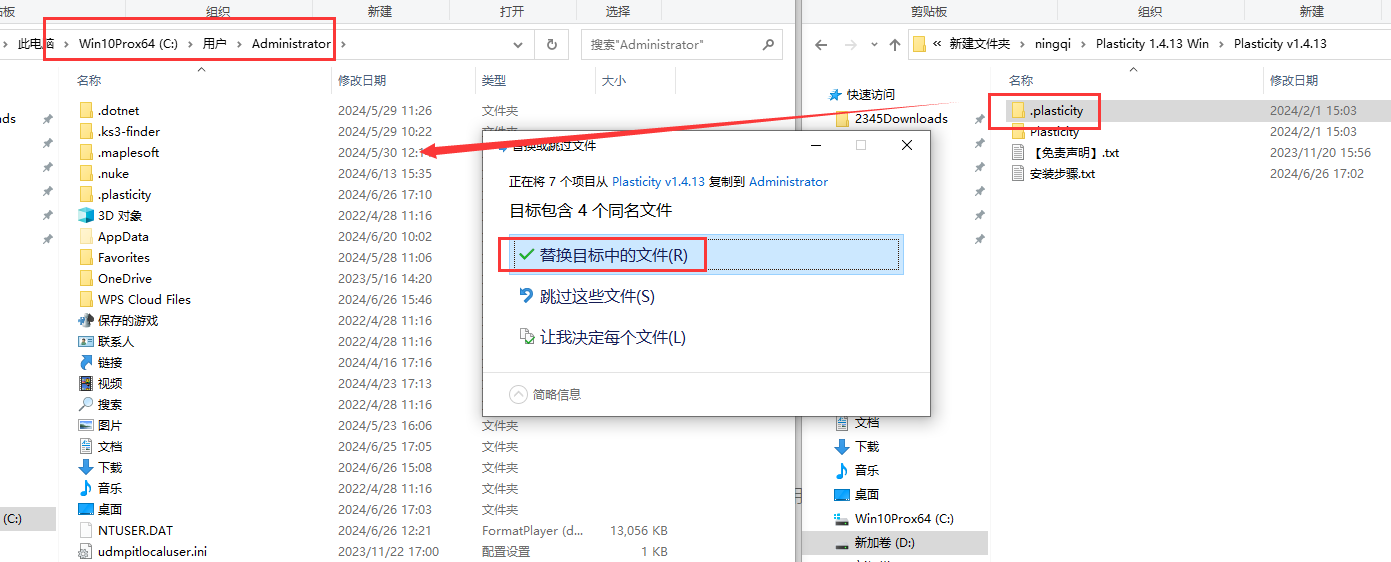The height and width of the screenshot is (562, 1391).
Task: Click into the 搜索"Administrator" search field
Action: pos(670,45)
